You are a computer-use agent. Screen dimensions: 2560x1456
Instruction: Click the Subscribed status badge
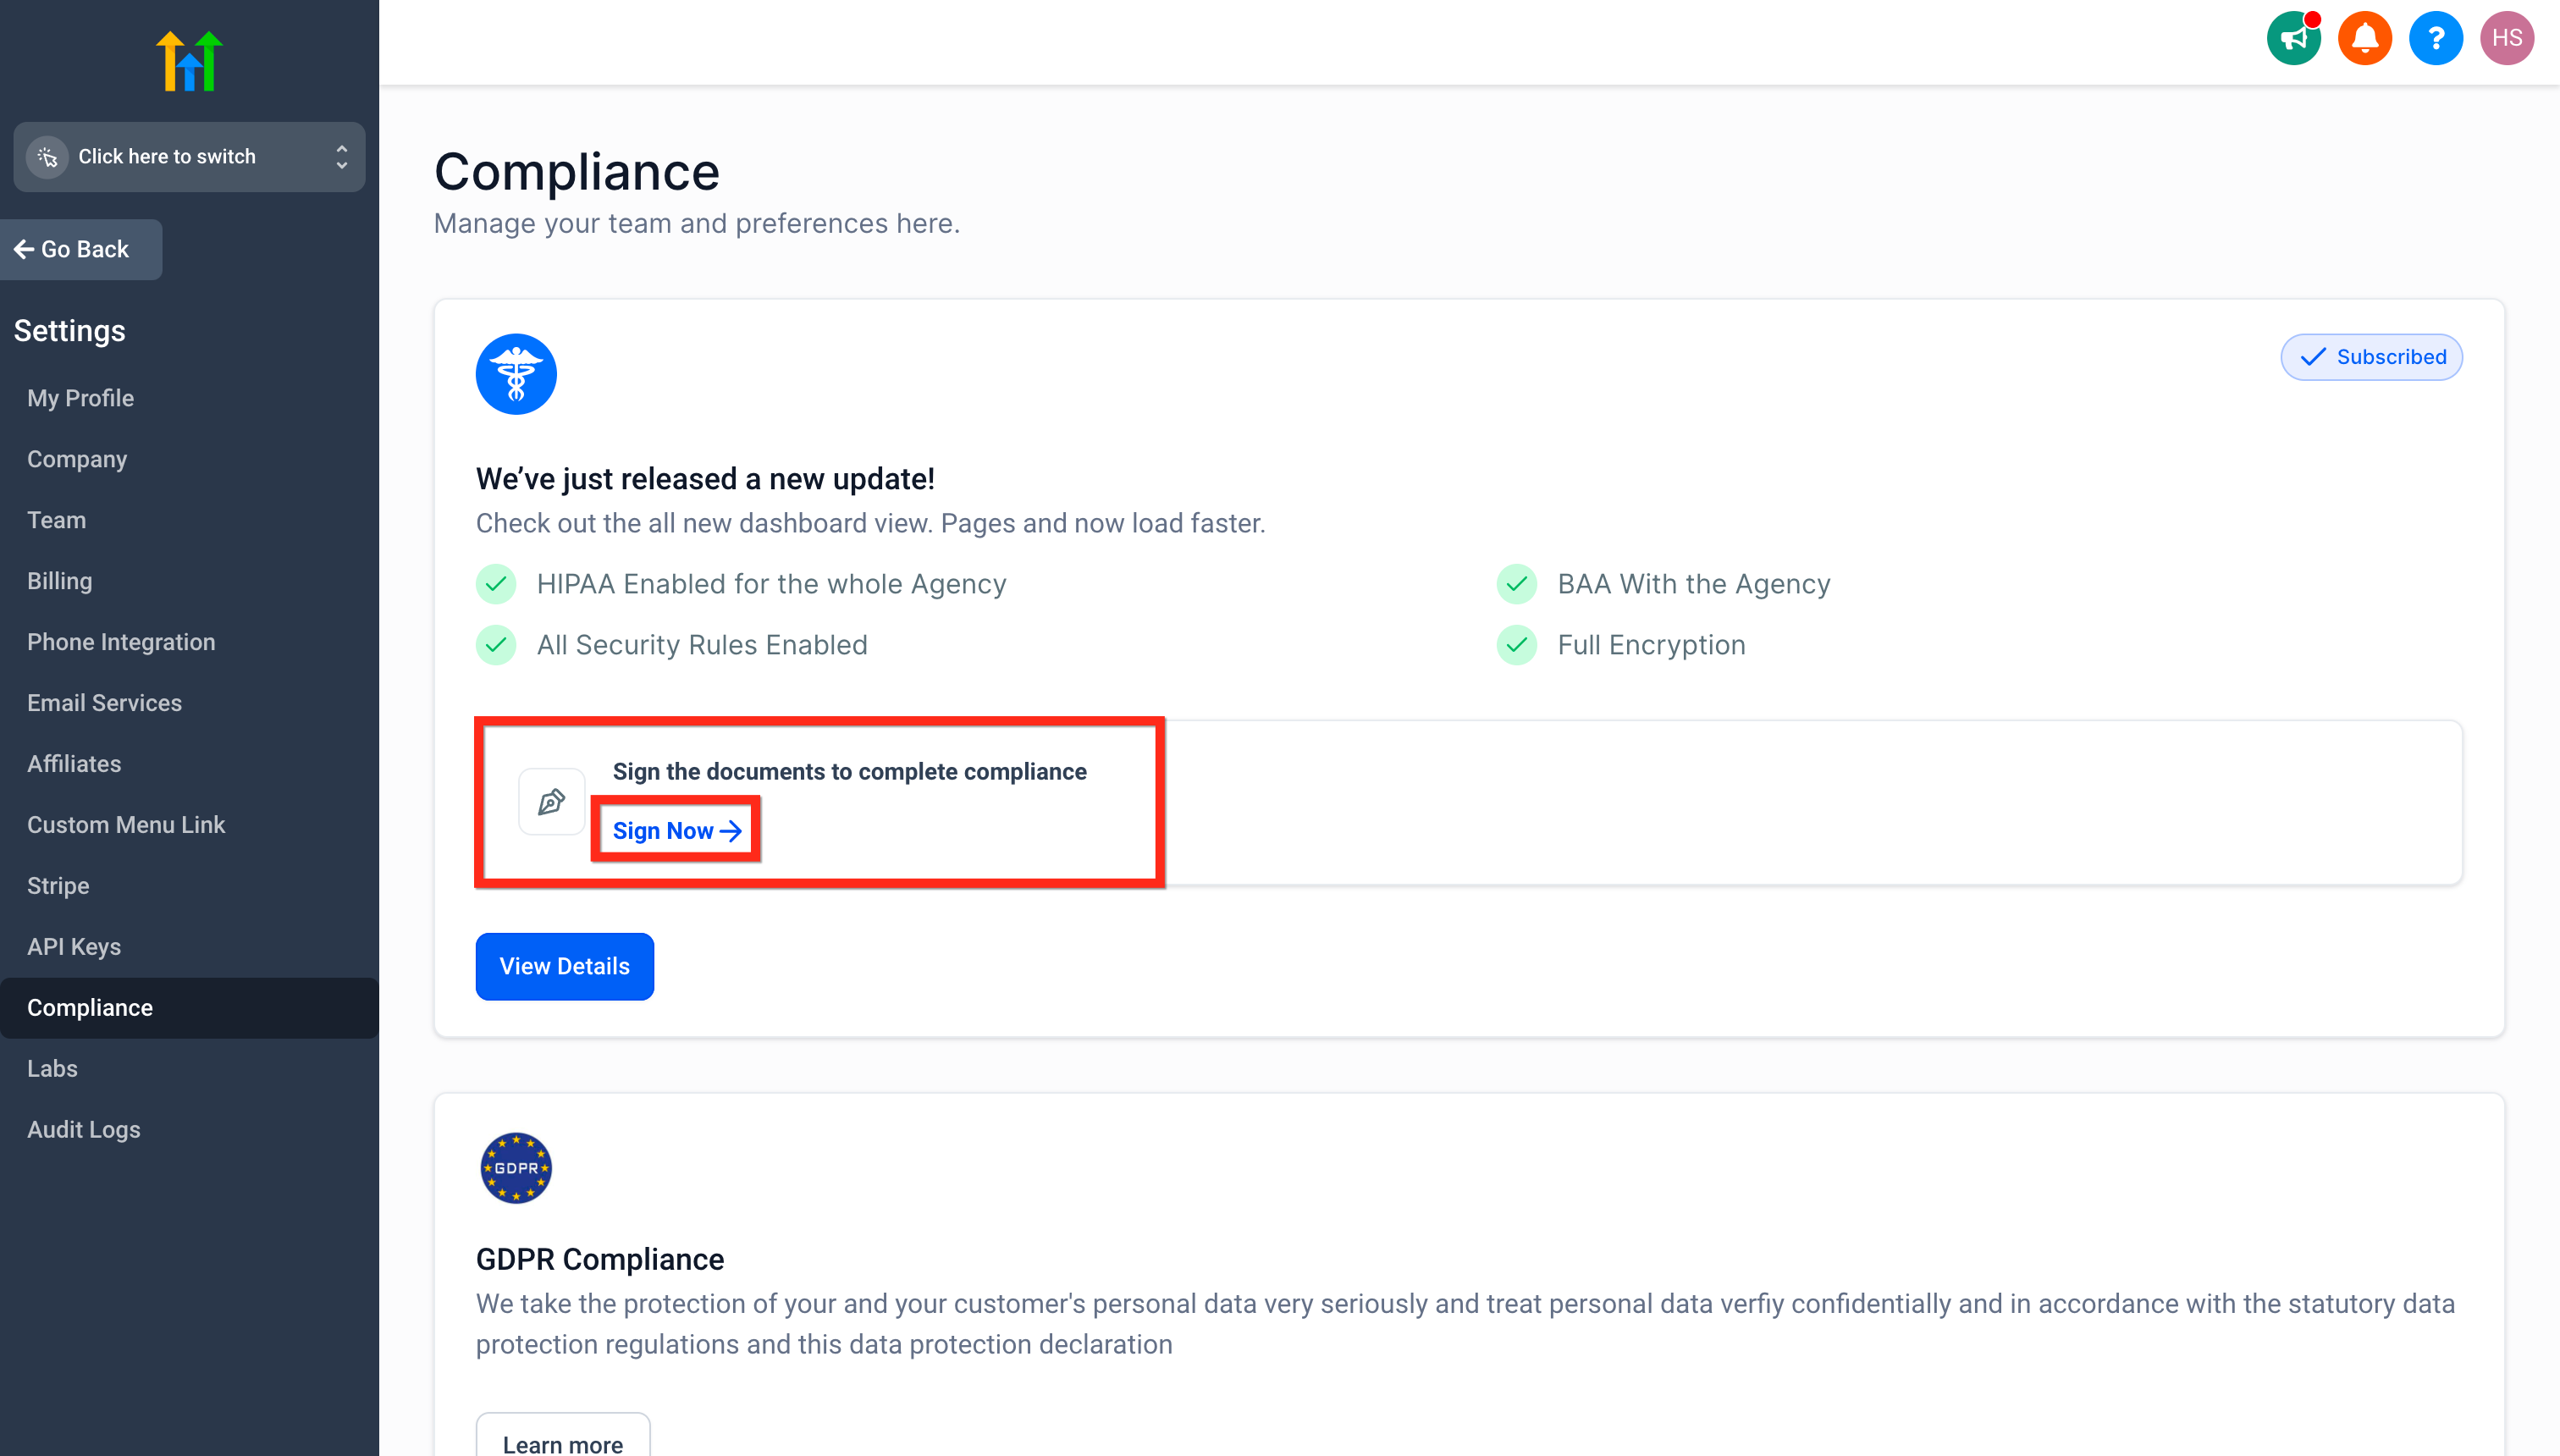[2371, 357]
